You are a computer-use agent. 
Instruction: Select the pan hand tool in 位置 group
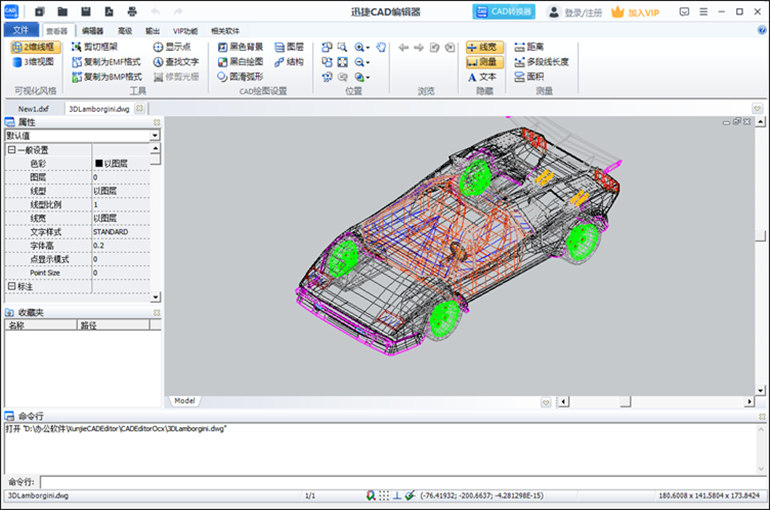click(381, 47)
